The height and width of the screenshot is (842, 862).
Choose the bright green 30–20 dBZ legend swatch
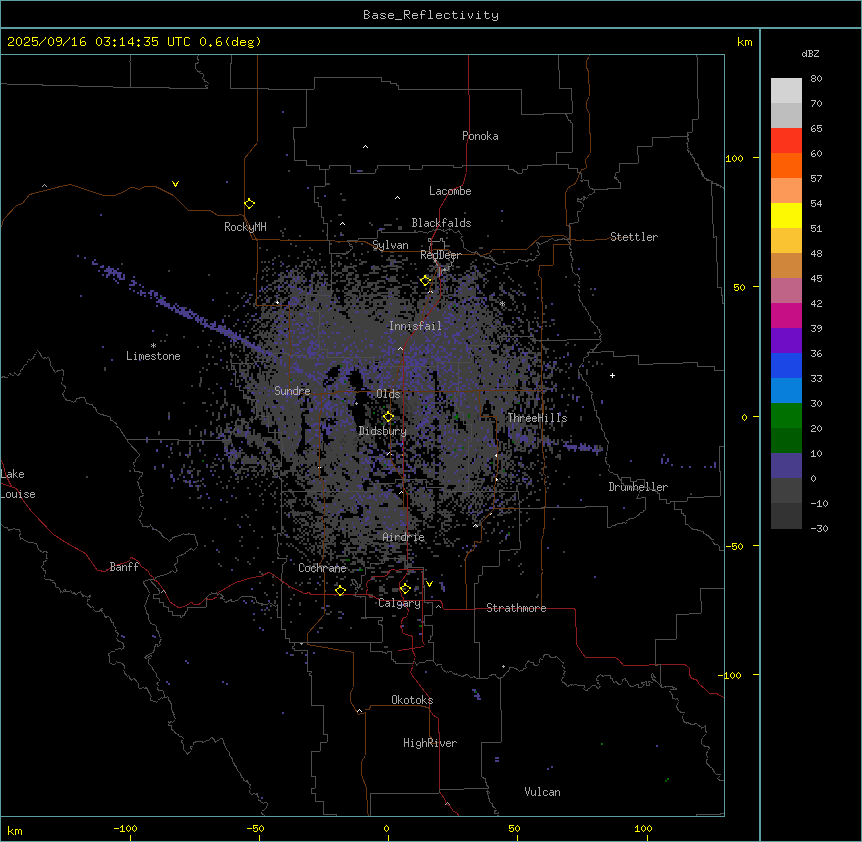click(x=786, y=416)
